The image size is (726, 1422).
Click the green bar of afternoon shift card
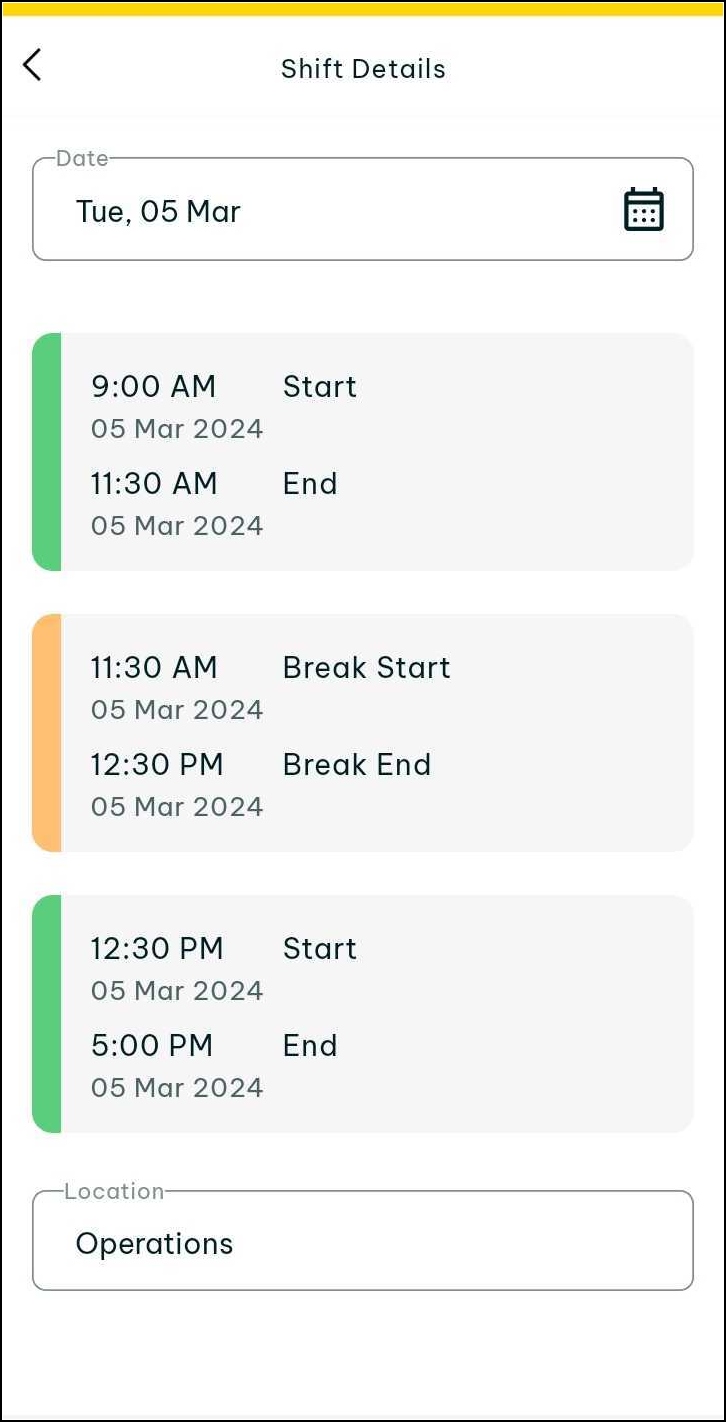47,1014
